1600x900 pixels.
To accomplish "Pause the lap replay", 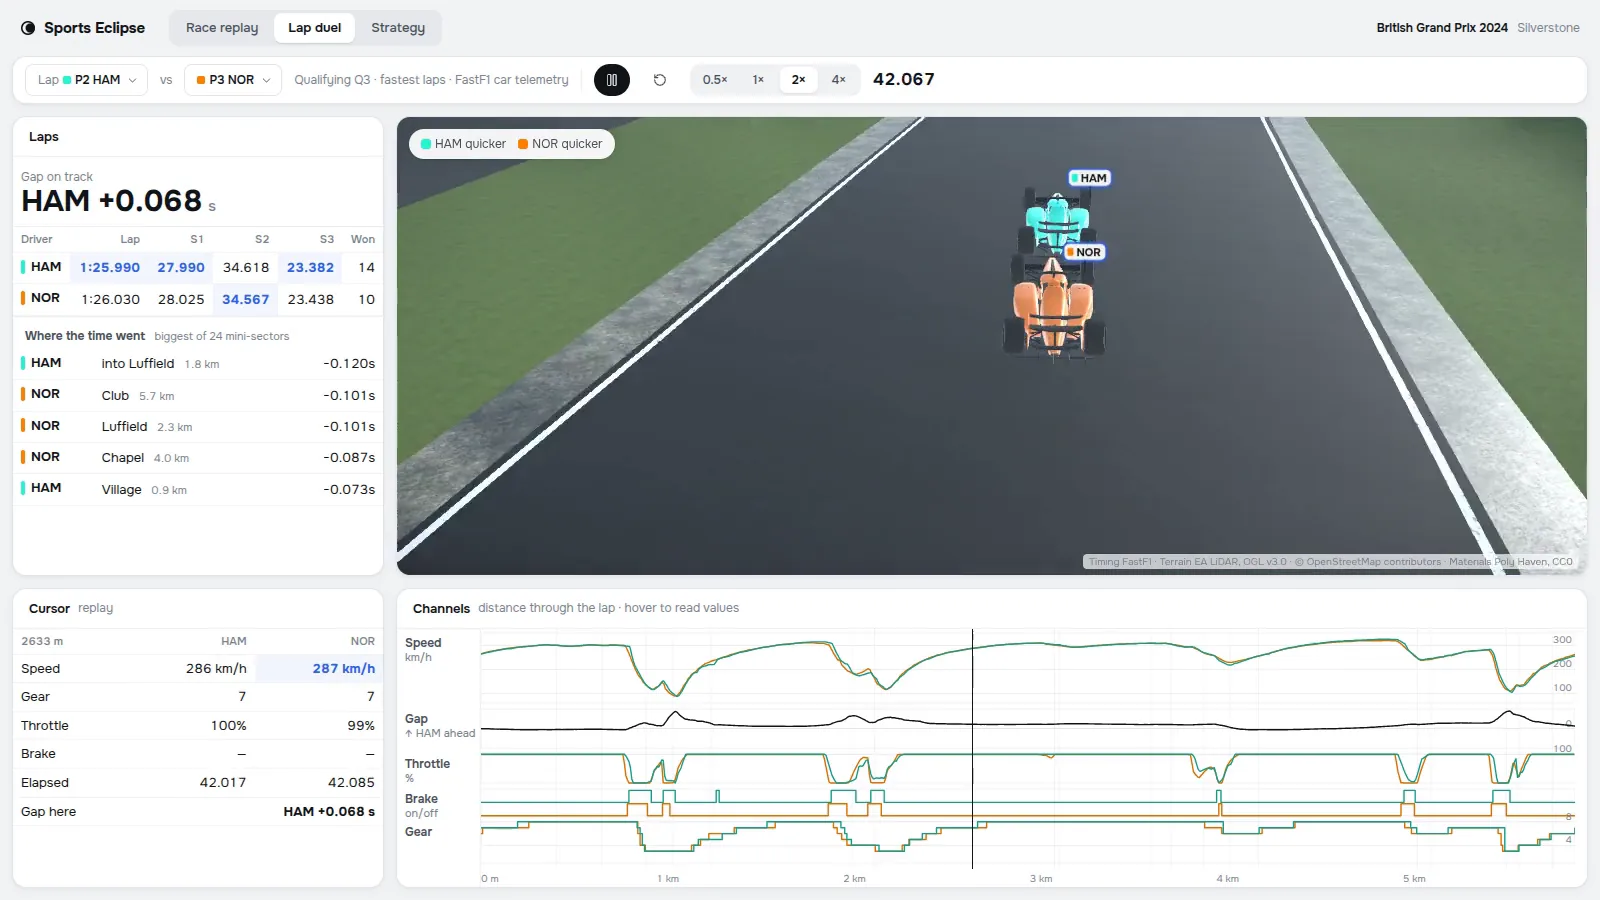I will click(x=612, y=80).
